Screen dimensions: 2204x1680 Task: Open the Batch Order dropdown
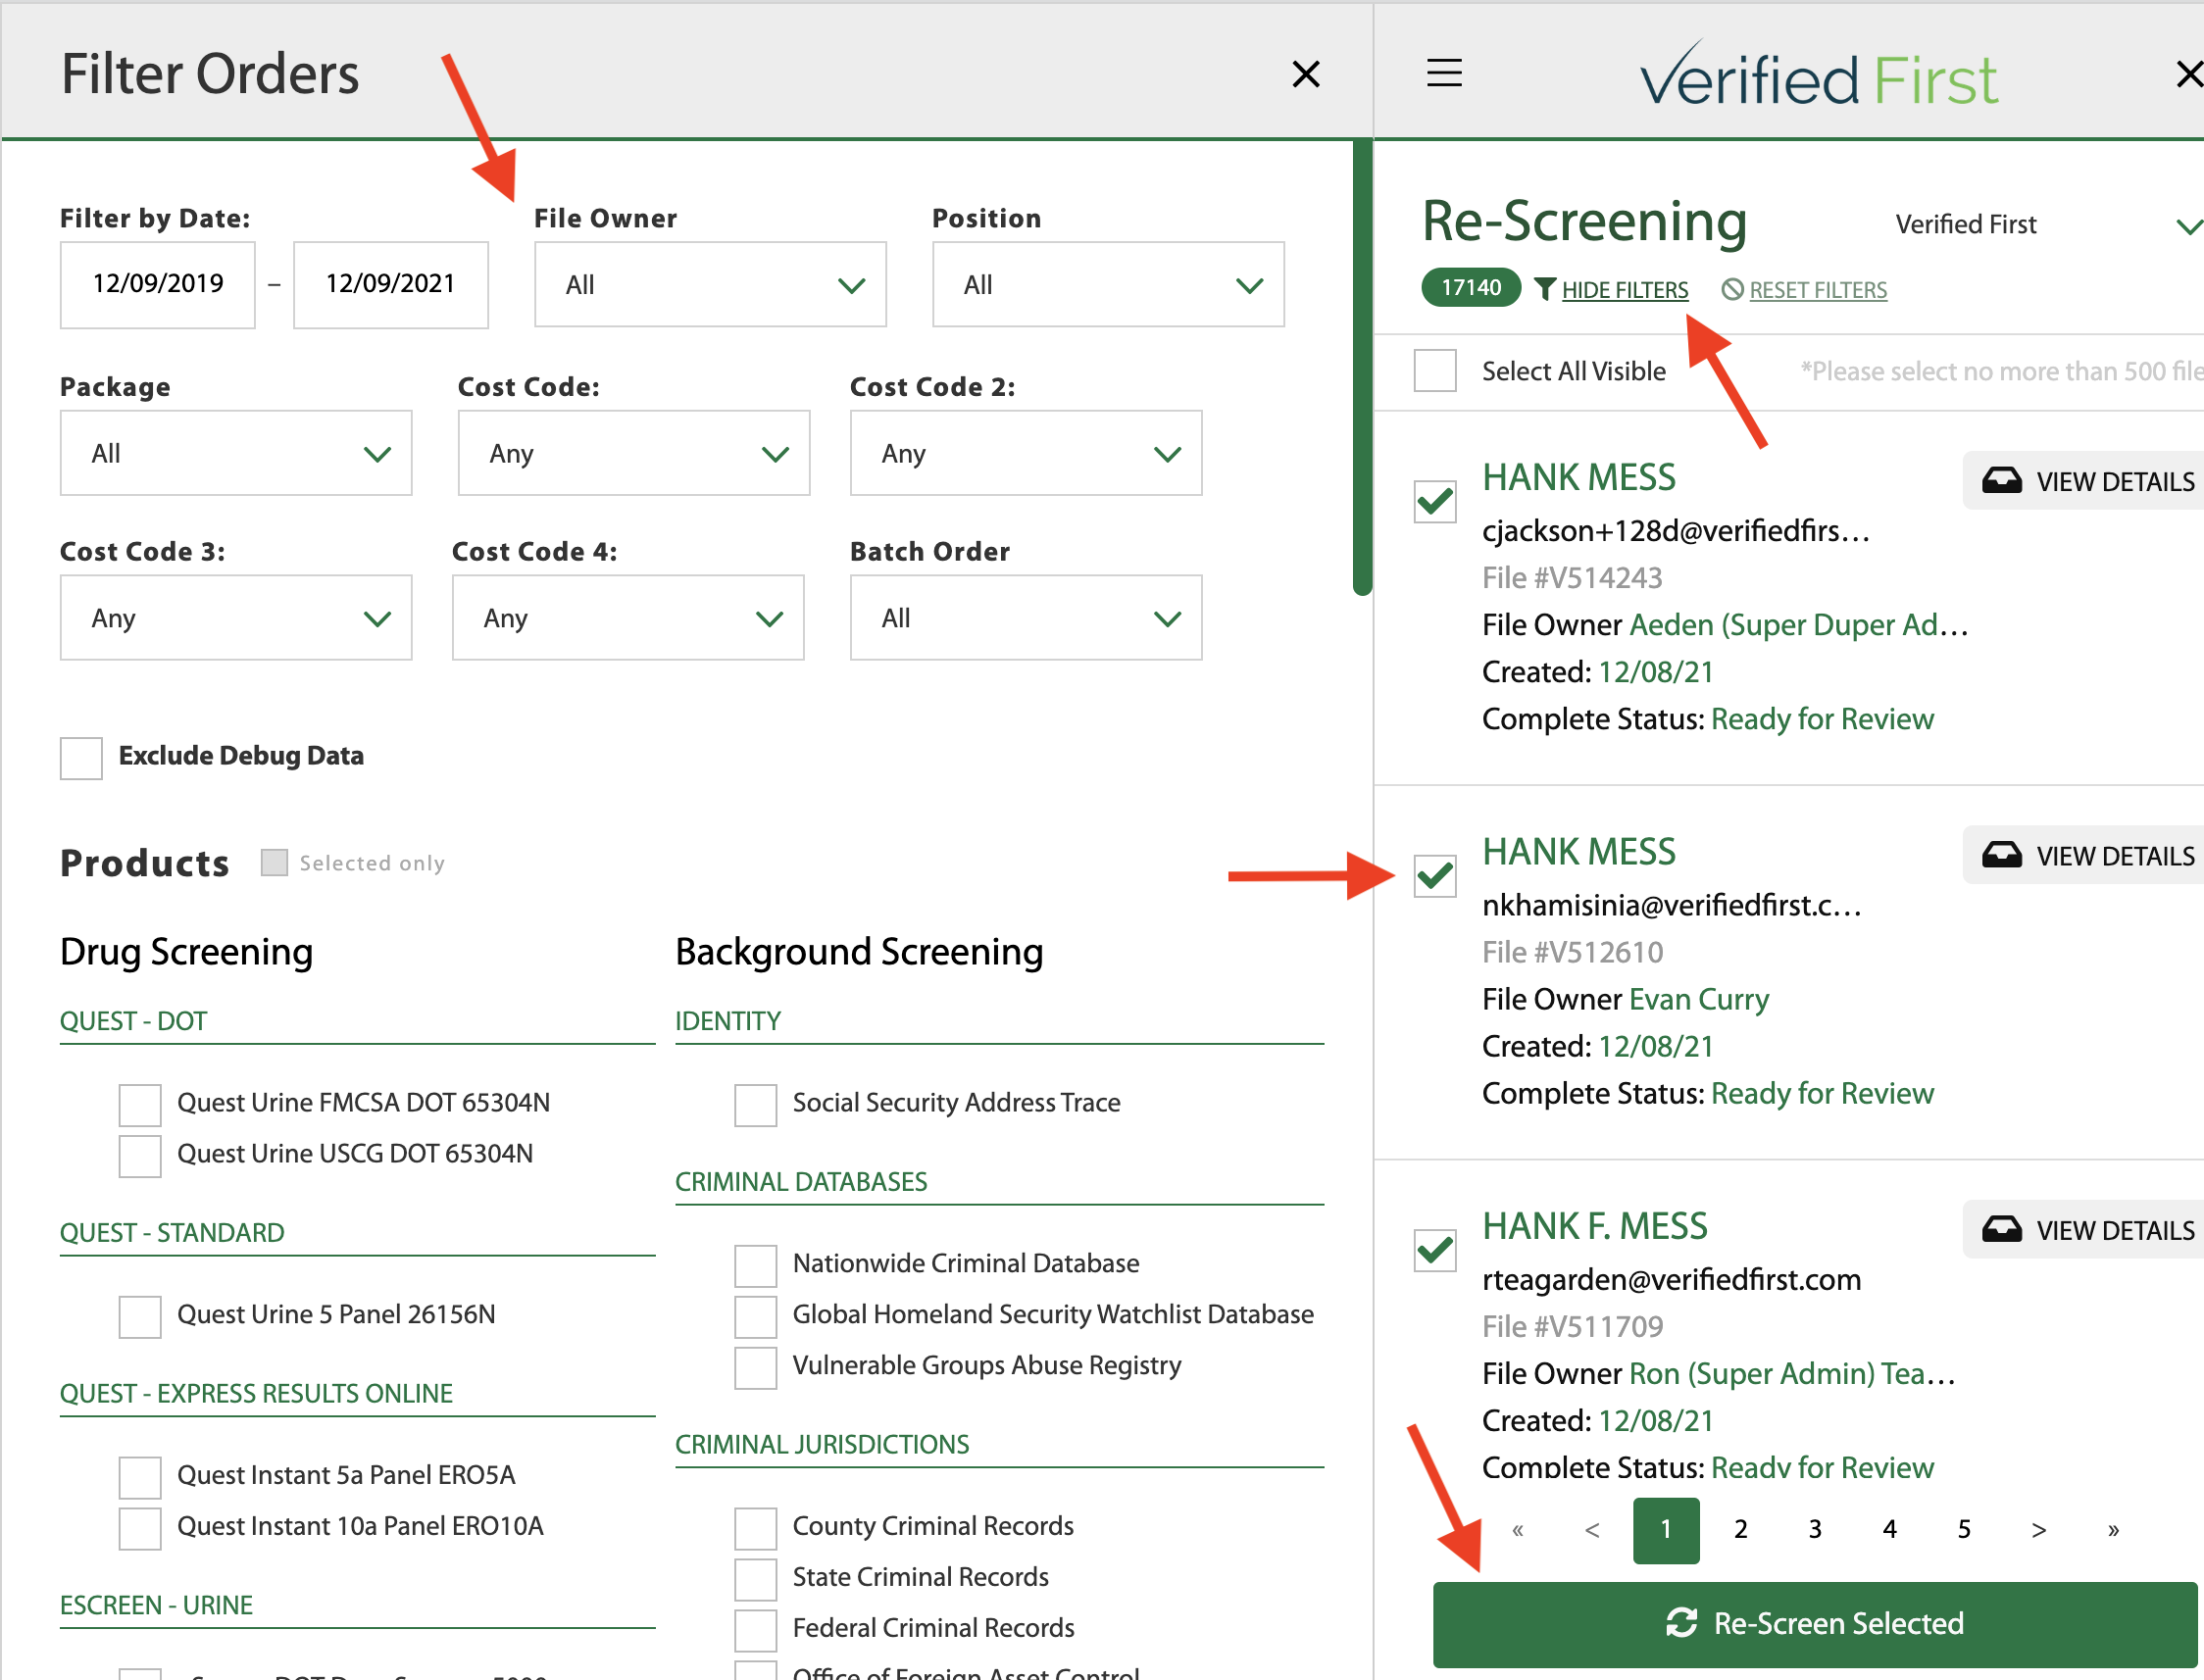tap(1026, 617)
